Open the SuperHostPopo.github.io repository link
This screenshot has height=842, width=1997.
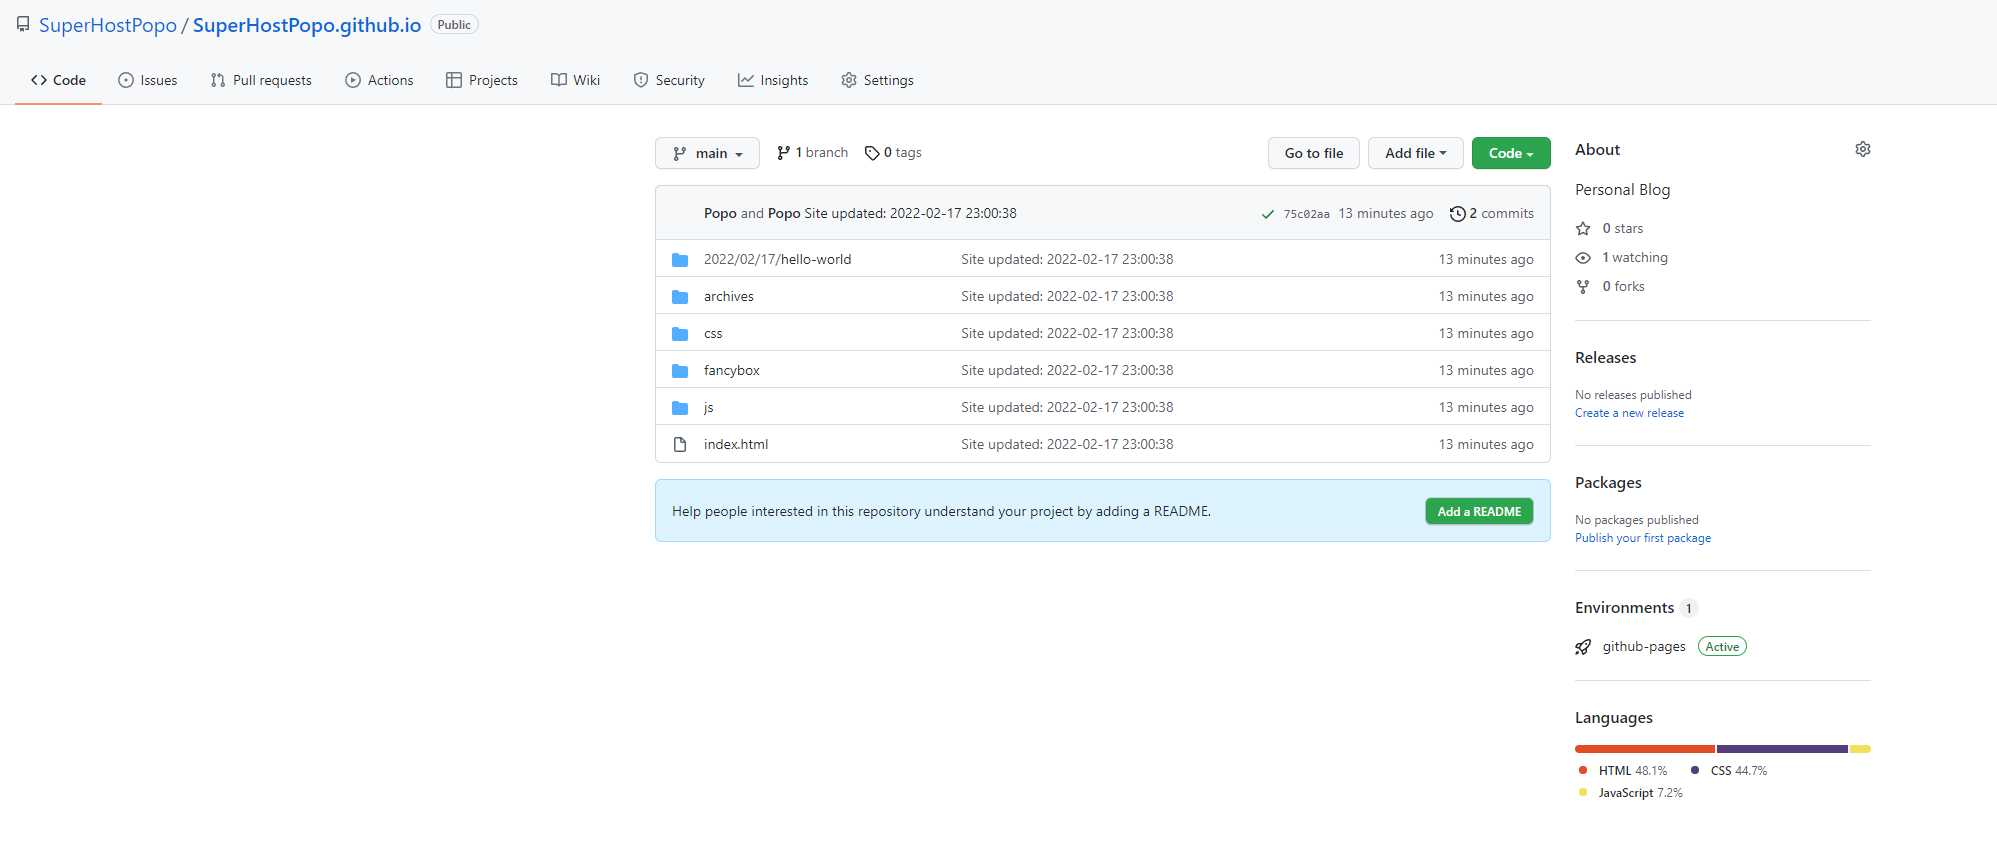307,25
